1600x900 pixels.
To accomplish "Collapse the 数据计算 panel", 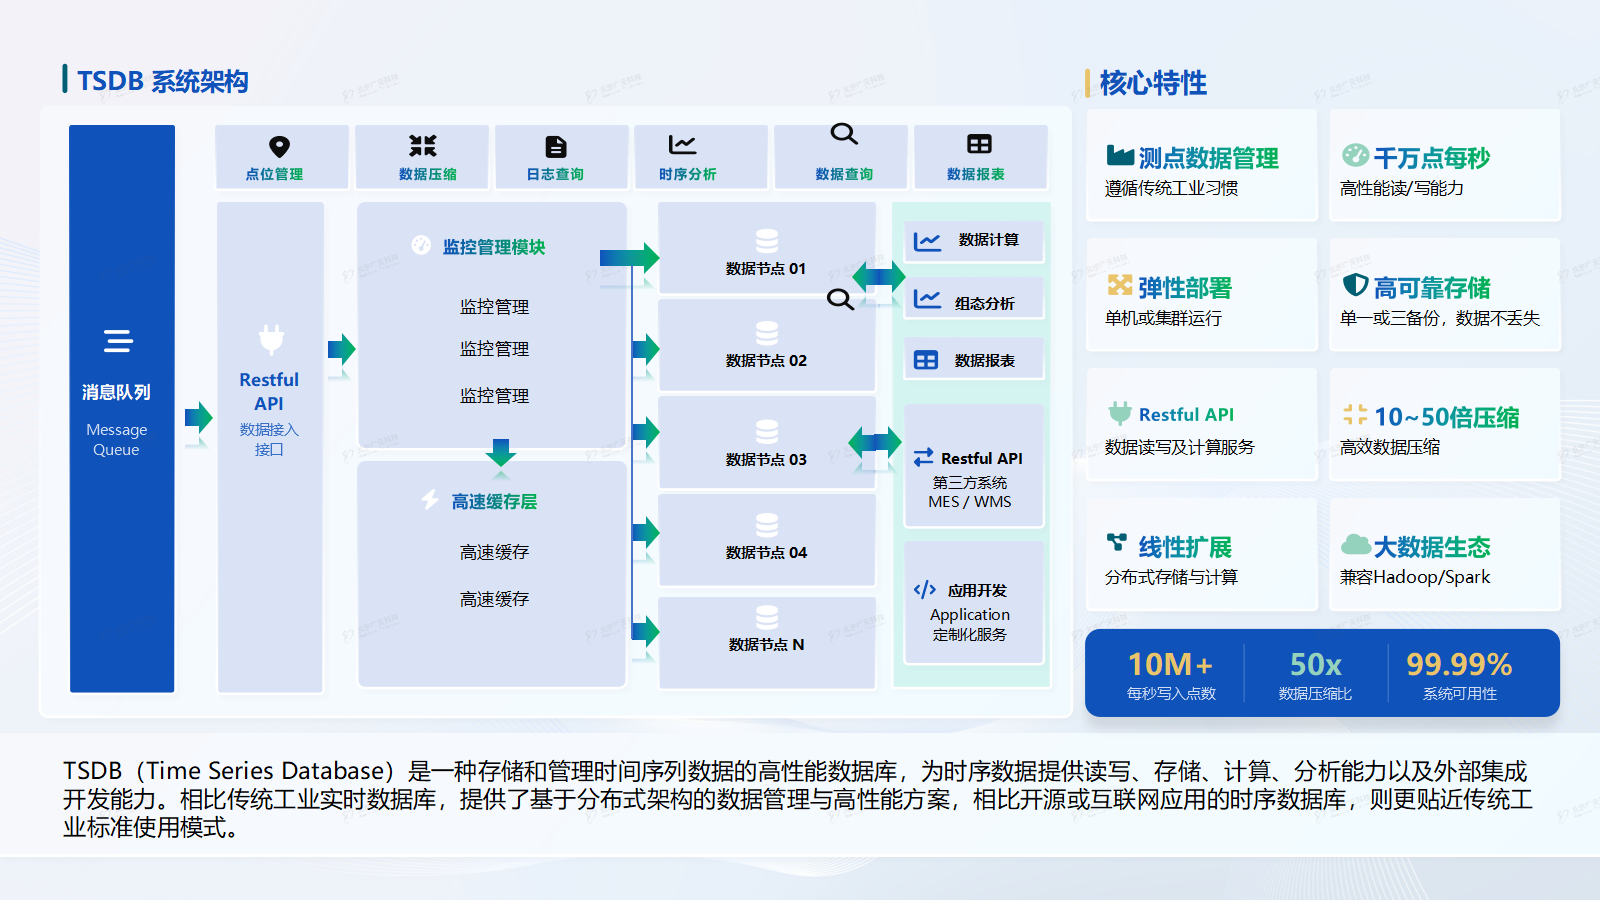I will (x=973, y=240).
